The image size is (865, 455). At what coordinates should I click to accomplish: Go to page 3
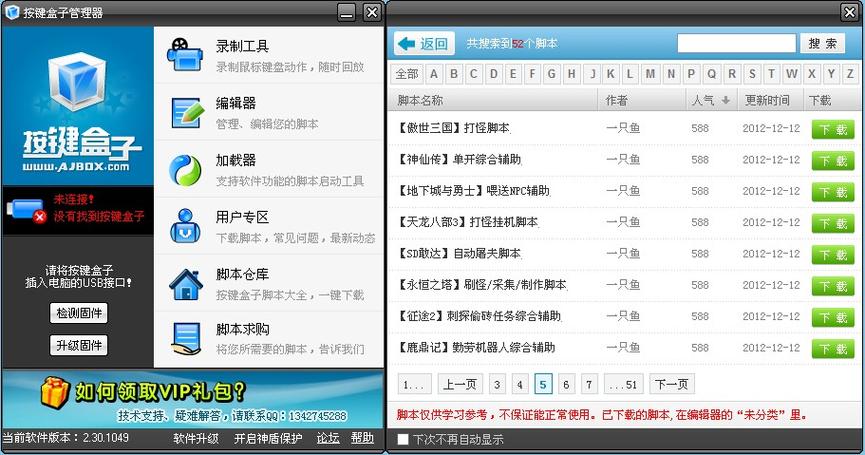(497, 384)
